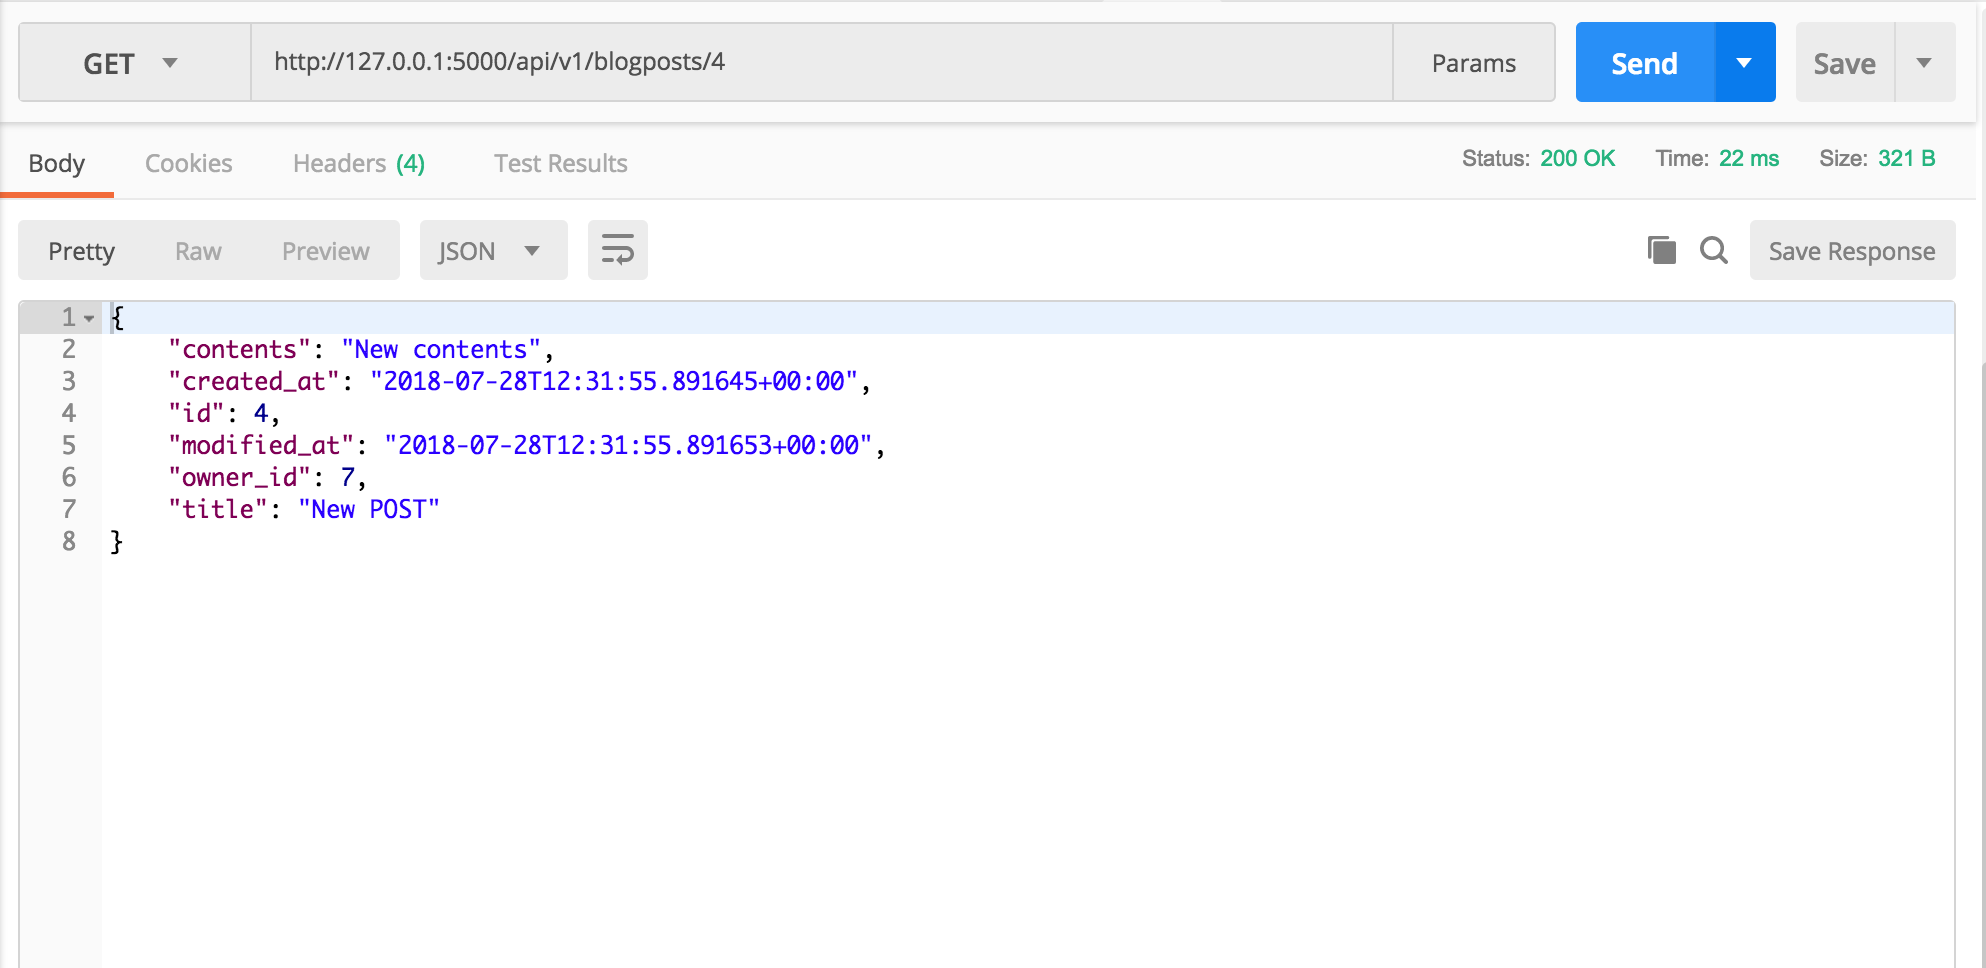Open the Test Results tab
This screenshot has width=1986, height=968.
560,163
